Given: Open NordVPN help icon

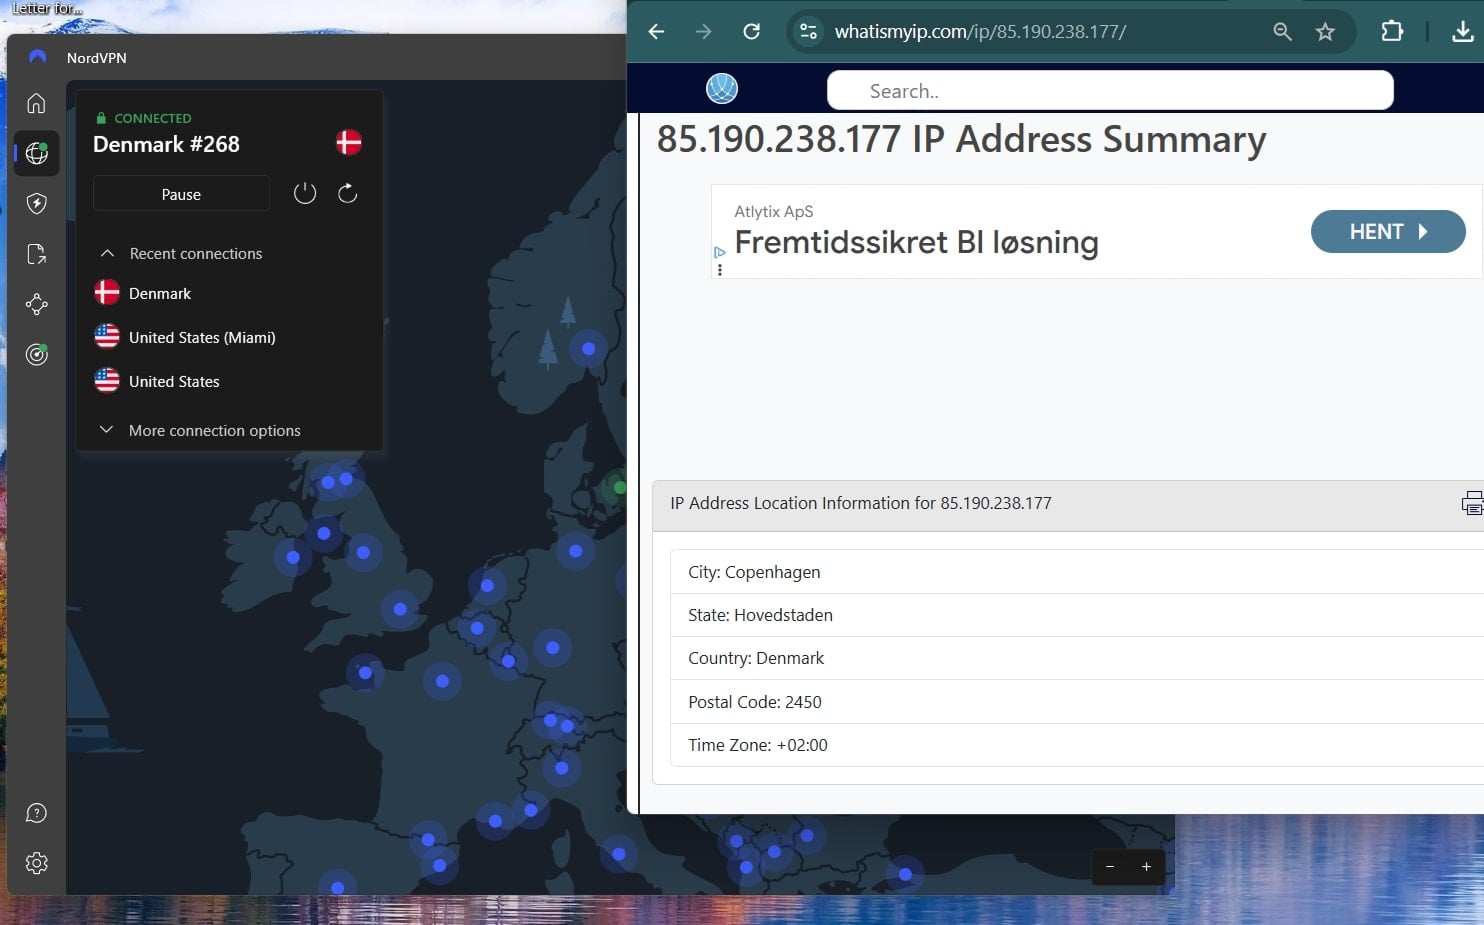Looking at the screenshot, I should [x=36, y=812].
